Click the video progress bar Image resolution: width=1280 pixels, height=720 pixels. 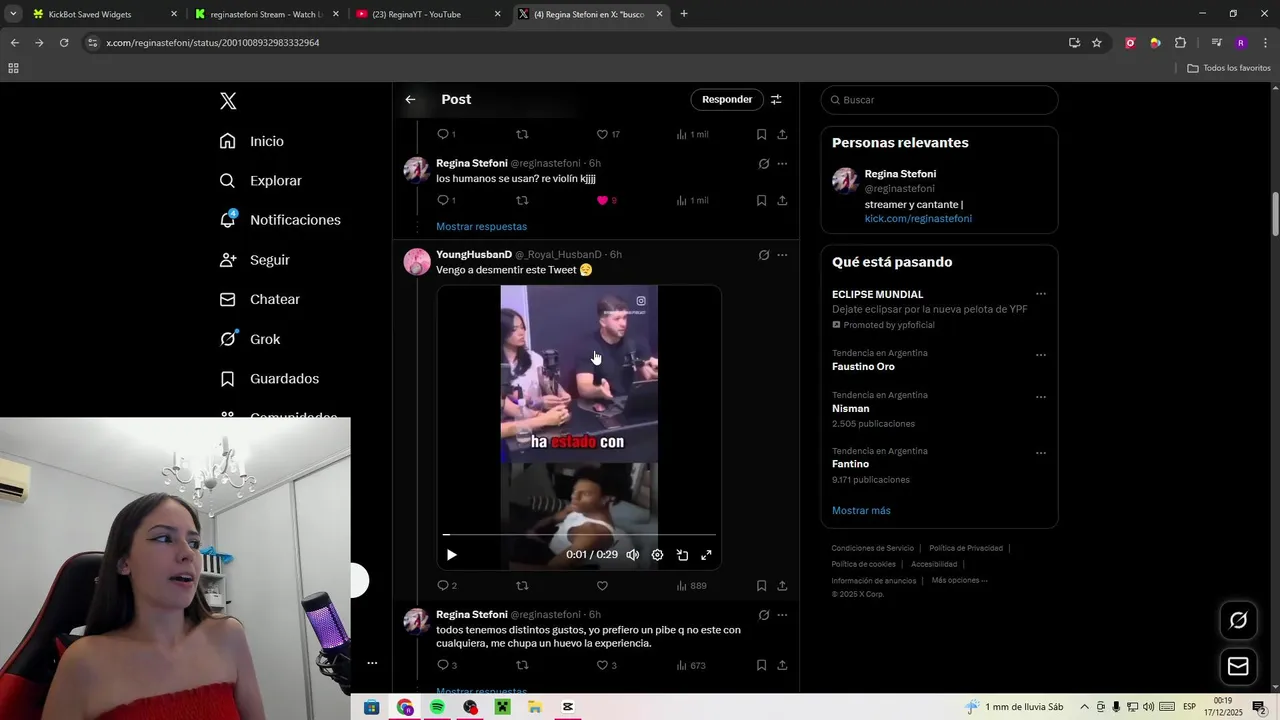pyautogui.click(x=579, y=535)
